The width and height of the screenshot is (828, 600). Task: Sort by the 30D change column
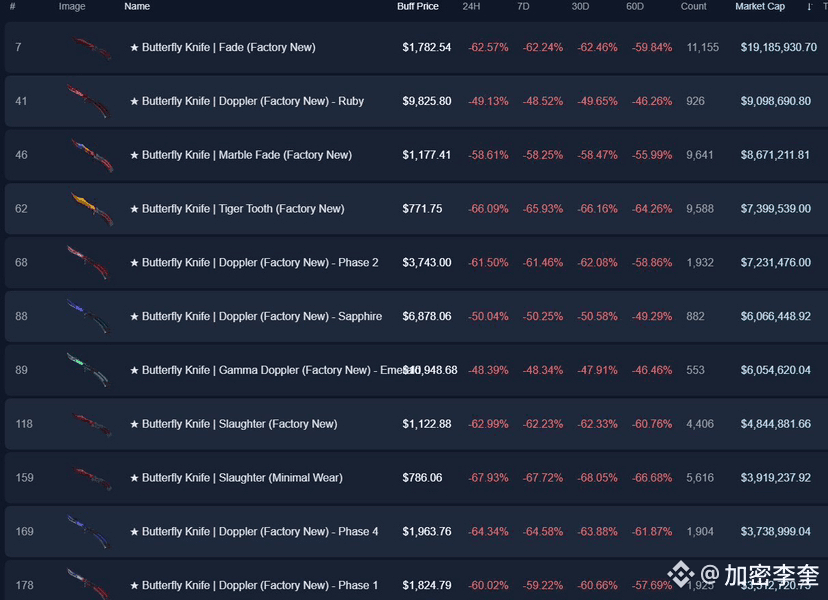[580, 7]
